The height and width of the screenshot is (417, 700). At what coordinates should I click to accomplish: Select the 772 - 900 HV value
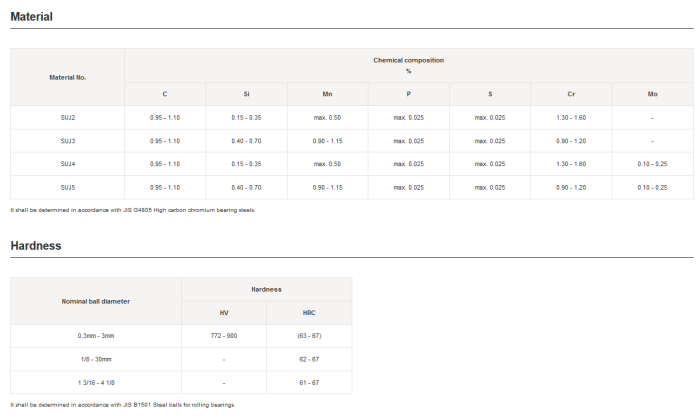pyautogui.click(x=224, y=337)
